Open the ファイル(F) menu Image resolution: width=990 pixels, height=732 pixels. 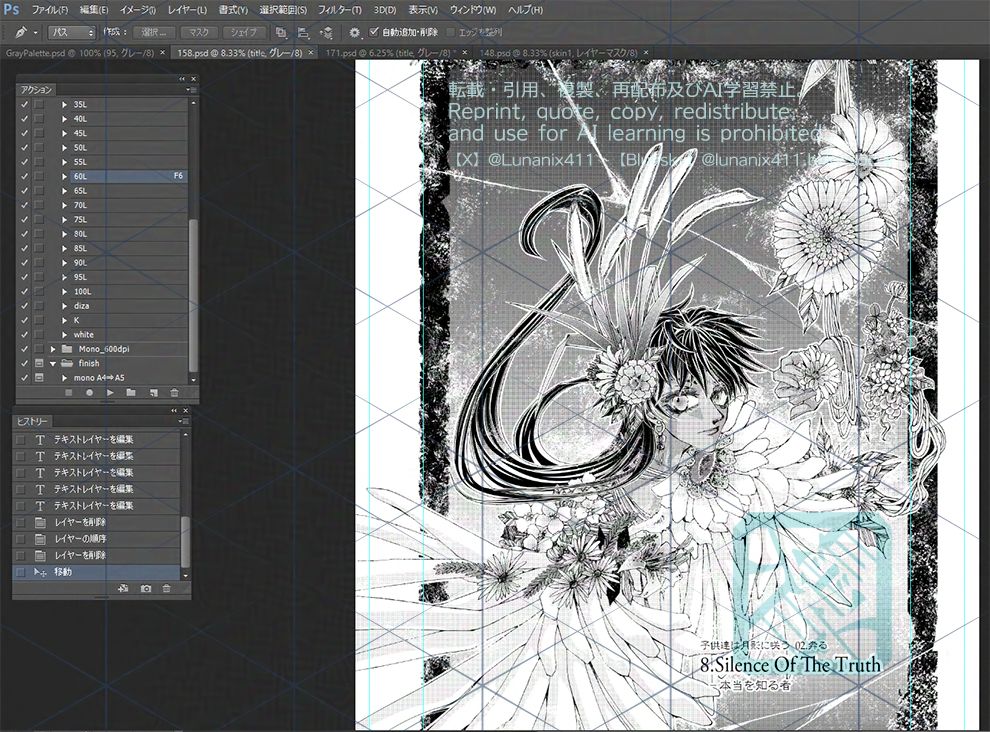point(50,10)
